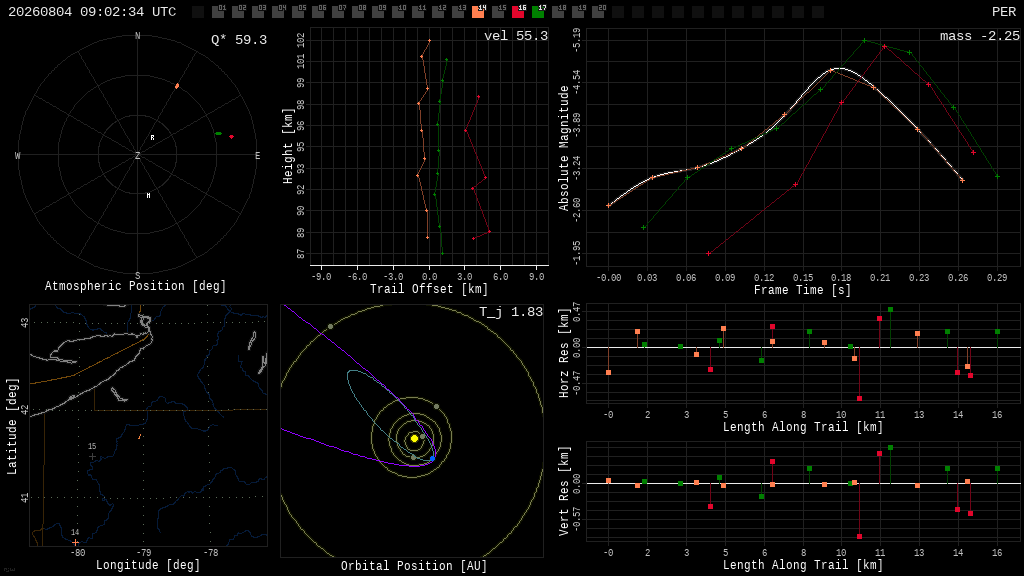This screenshot has height=576, width=1024.
Task: Select the gray station 01 box
Action: point(218,11)
